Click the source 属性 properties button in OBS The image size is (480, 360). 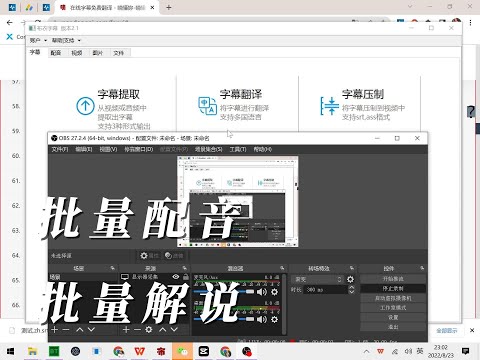point(149,256)
